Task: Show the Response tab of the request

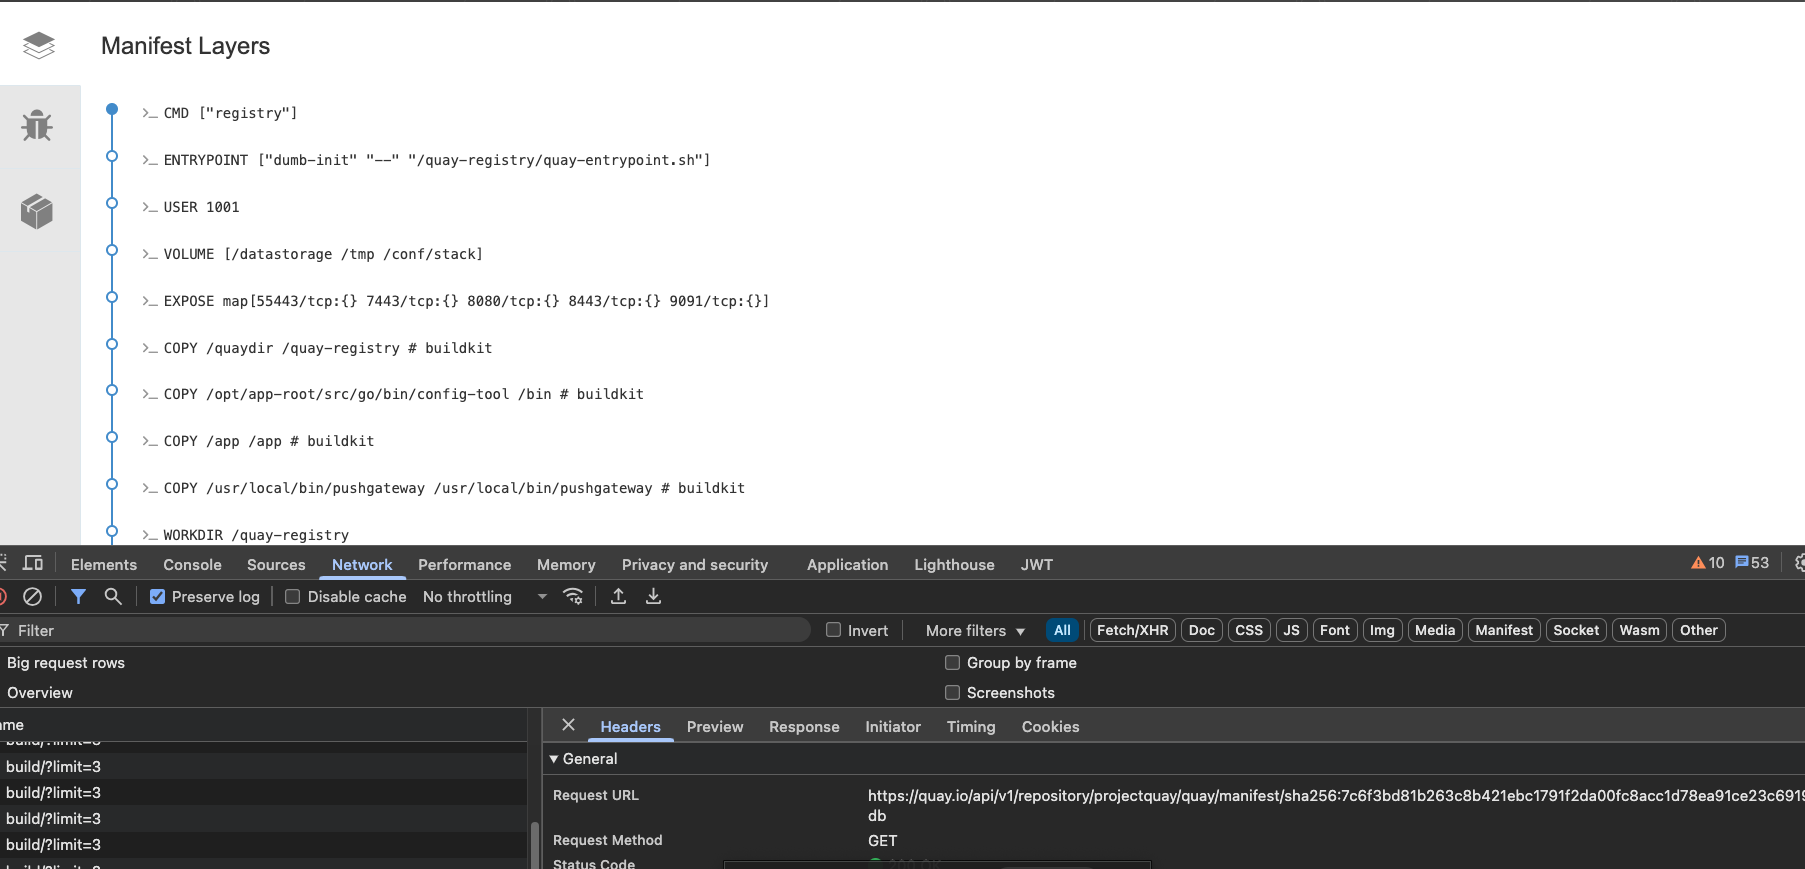Action: tap(804, 727)
